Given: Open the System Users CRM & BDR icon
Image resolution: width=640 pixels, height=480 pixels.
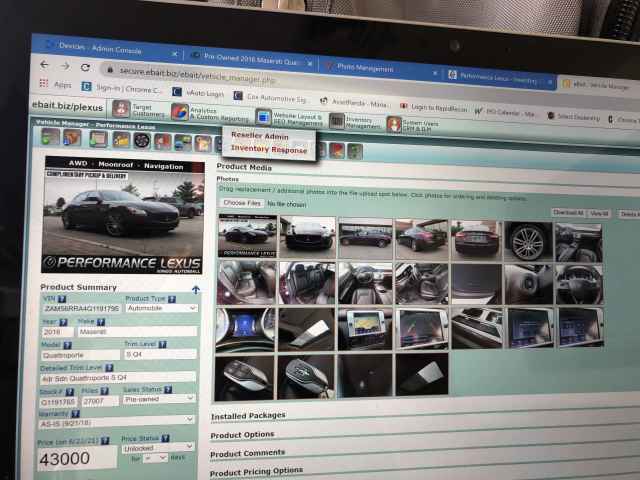Looking at the screenshot, I should (393, 124).
